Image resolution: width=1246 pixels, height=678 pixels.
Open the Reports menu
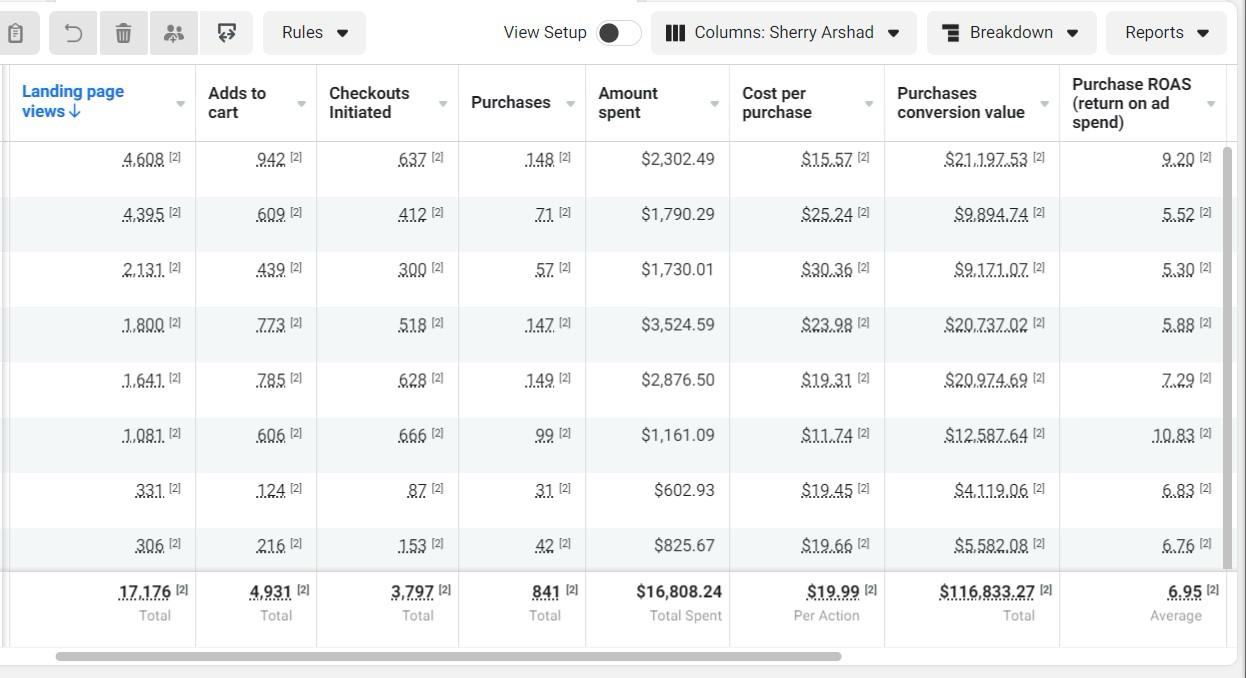click(1166, 33)
